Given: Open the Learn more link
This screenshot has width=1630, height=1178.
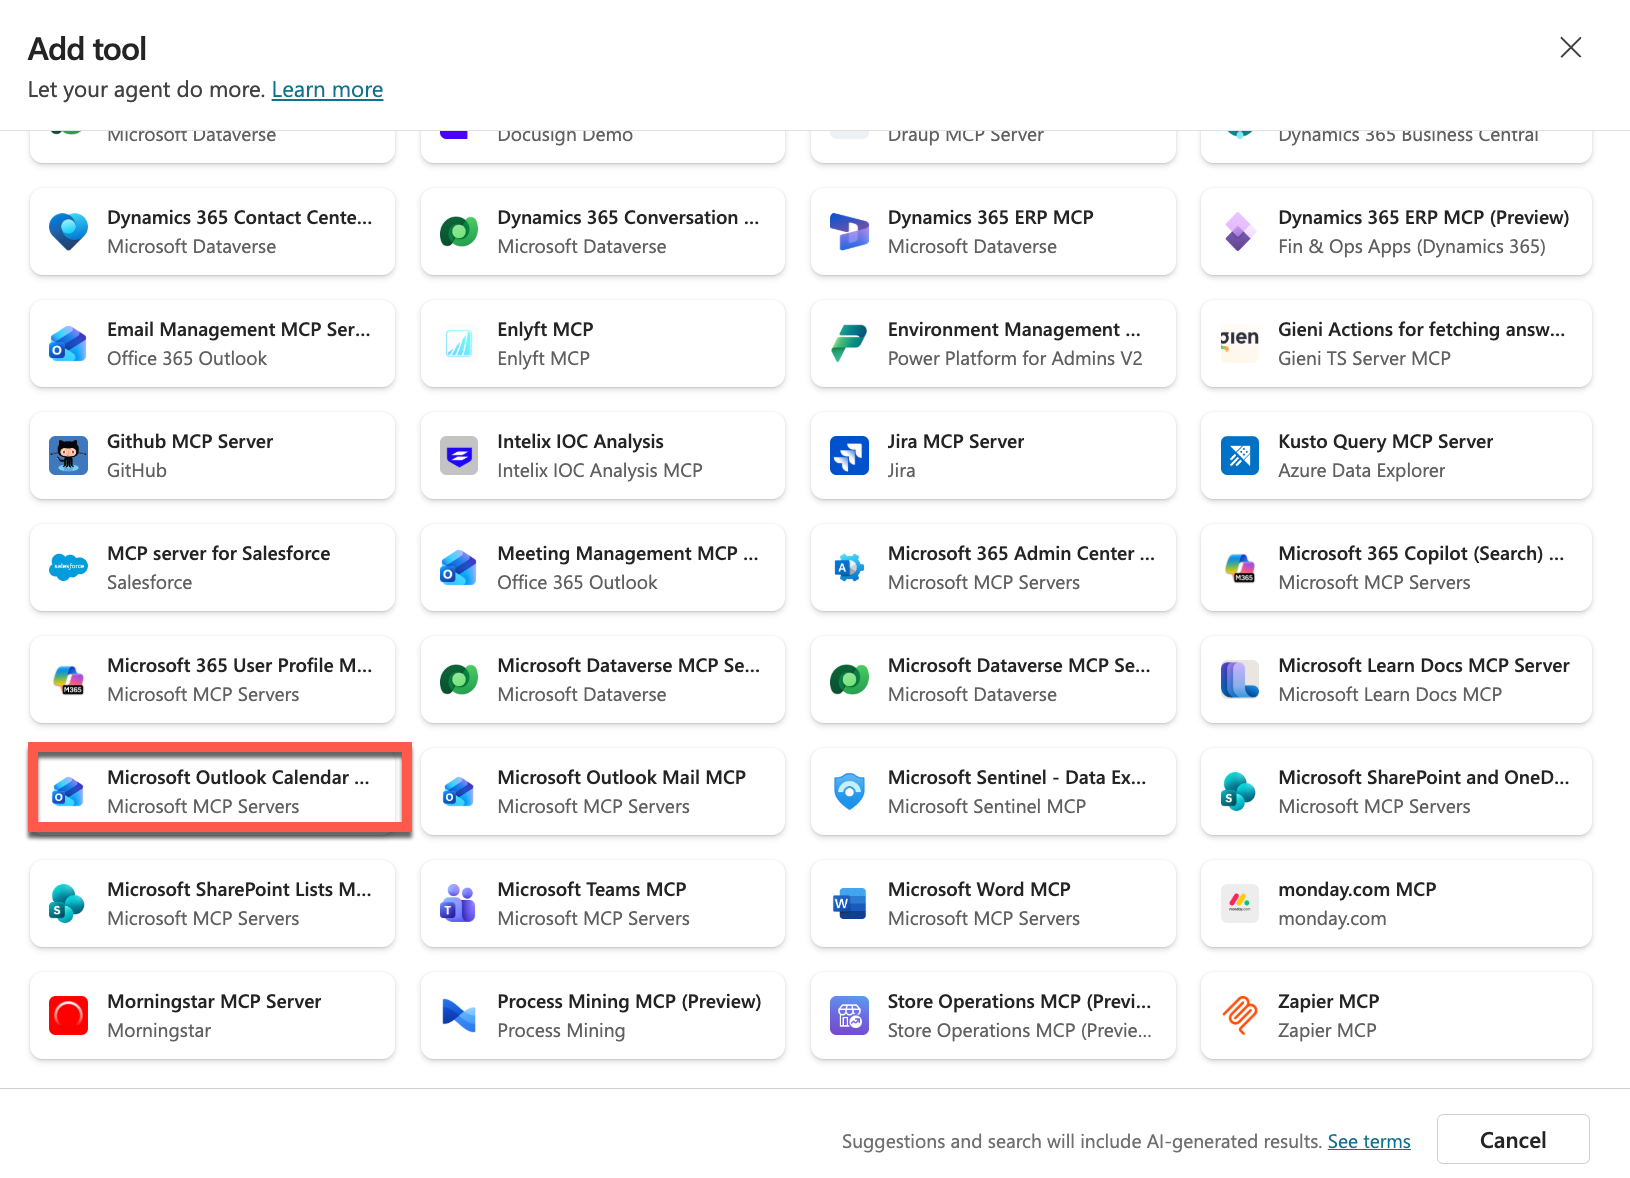Looking at the screenshot, I should 327,89.
